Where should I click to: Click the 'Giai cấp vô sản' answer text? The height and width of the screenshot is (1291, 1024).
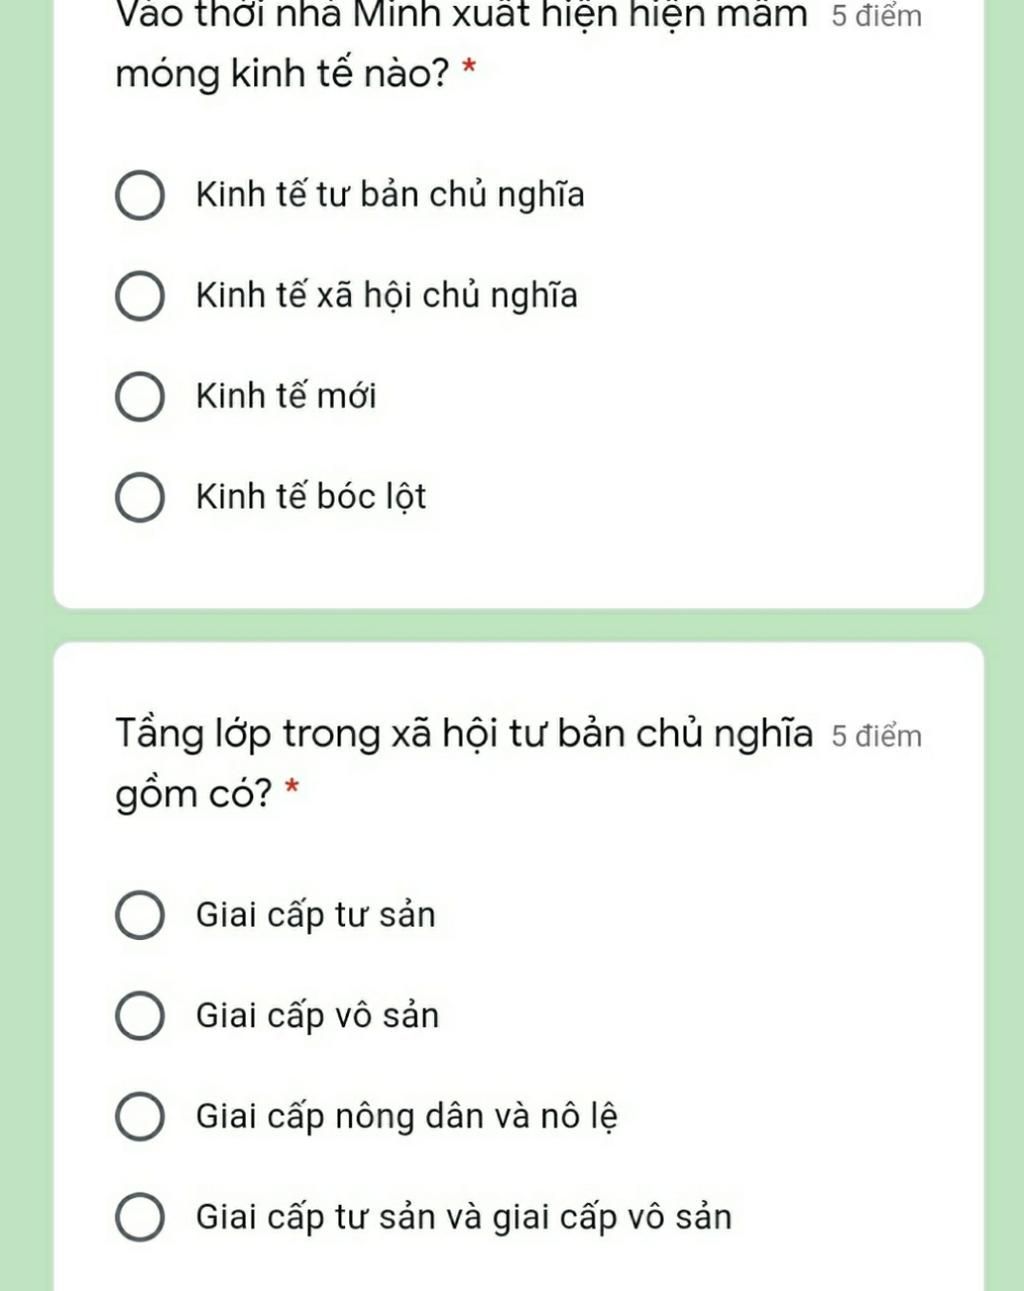(x=318, y=1016)
